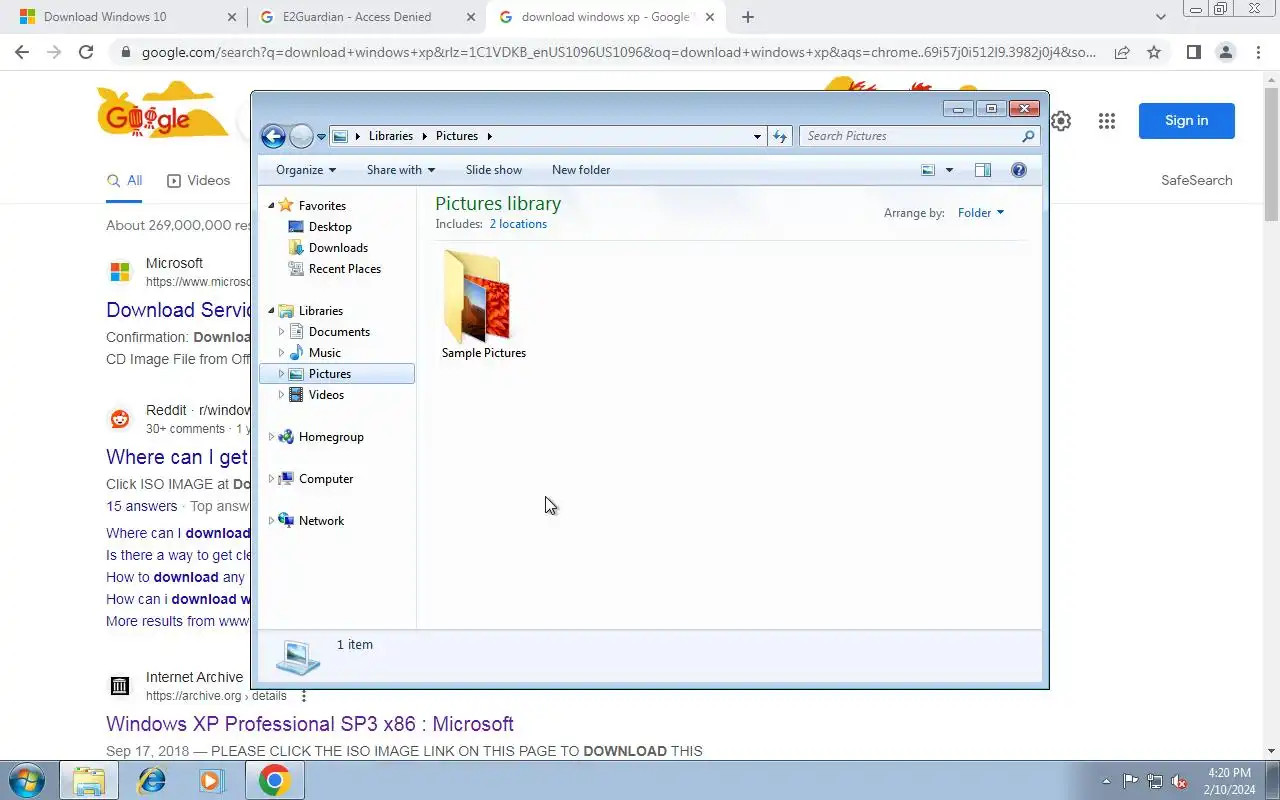
Task: Select Network in navigation pane
Action: pos(321,521)
